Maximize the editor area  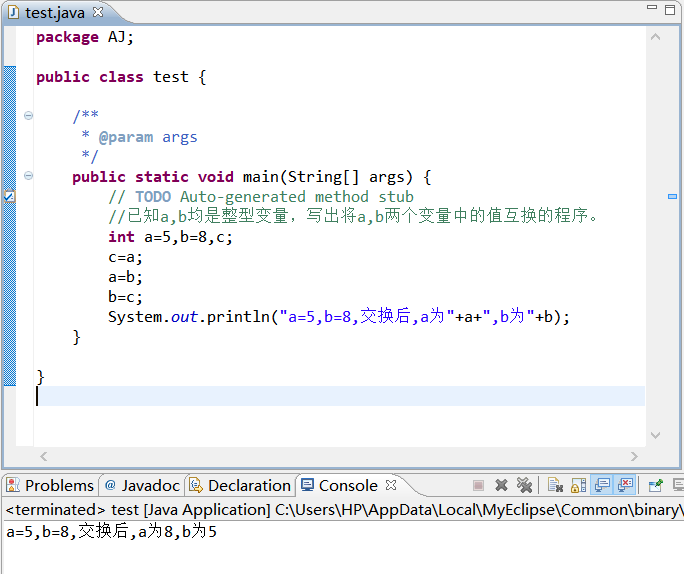(x=670, y=10)
